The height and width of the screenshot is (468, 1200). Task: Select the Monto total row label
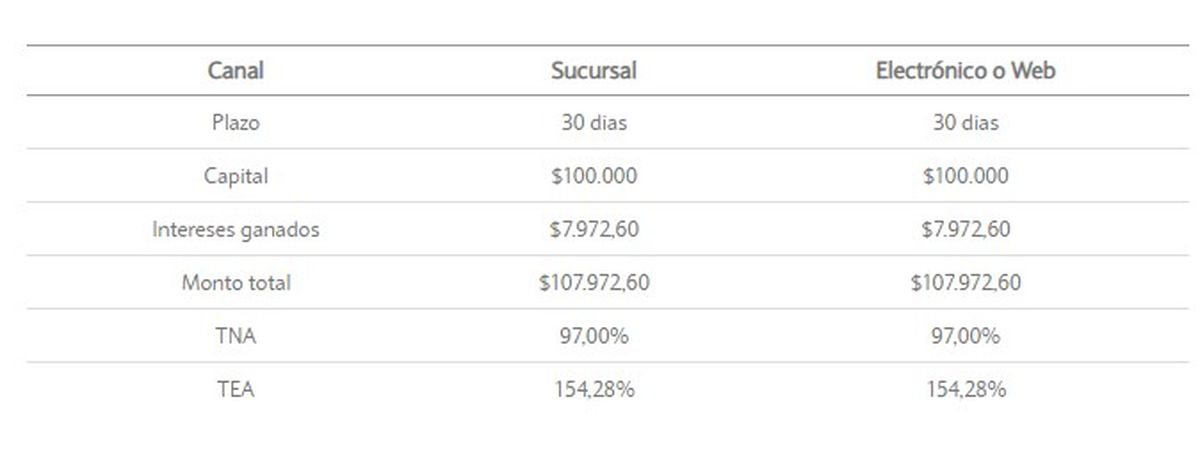tap(236, 283)
